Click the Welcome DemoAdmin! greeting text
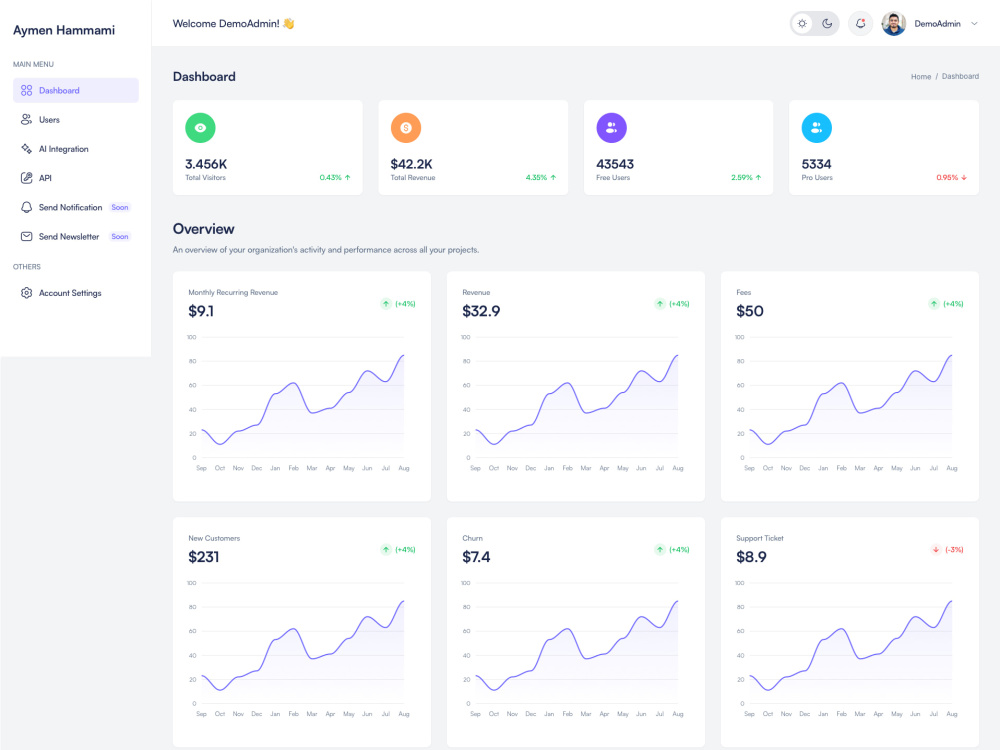The height and width of the screenshot is (750, 1000). click(x=233, y=24)
